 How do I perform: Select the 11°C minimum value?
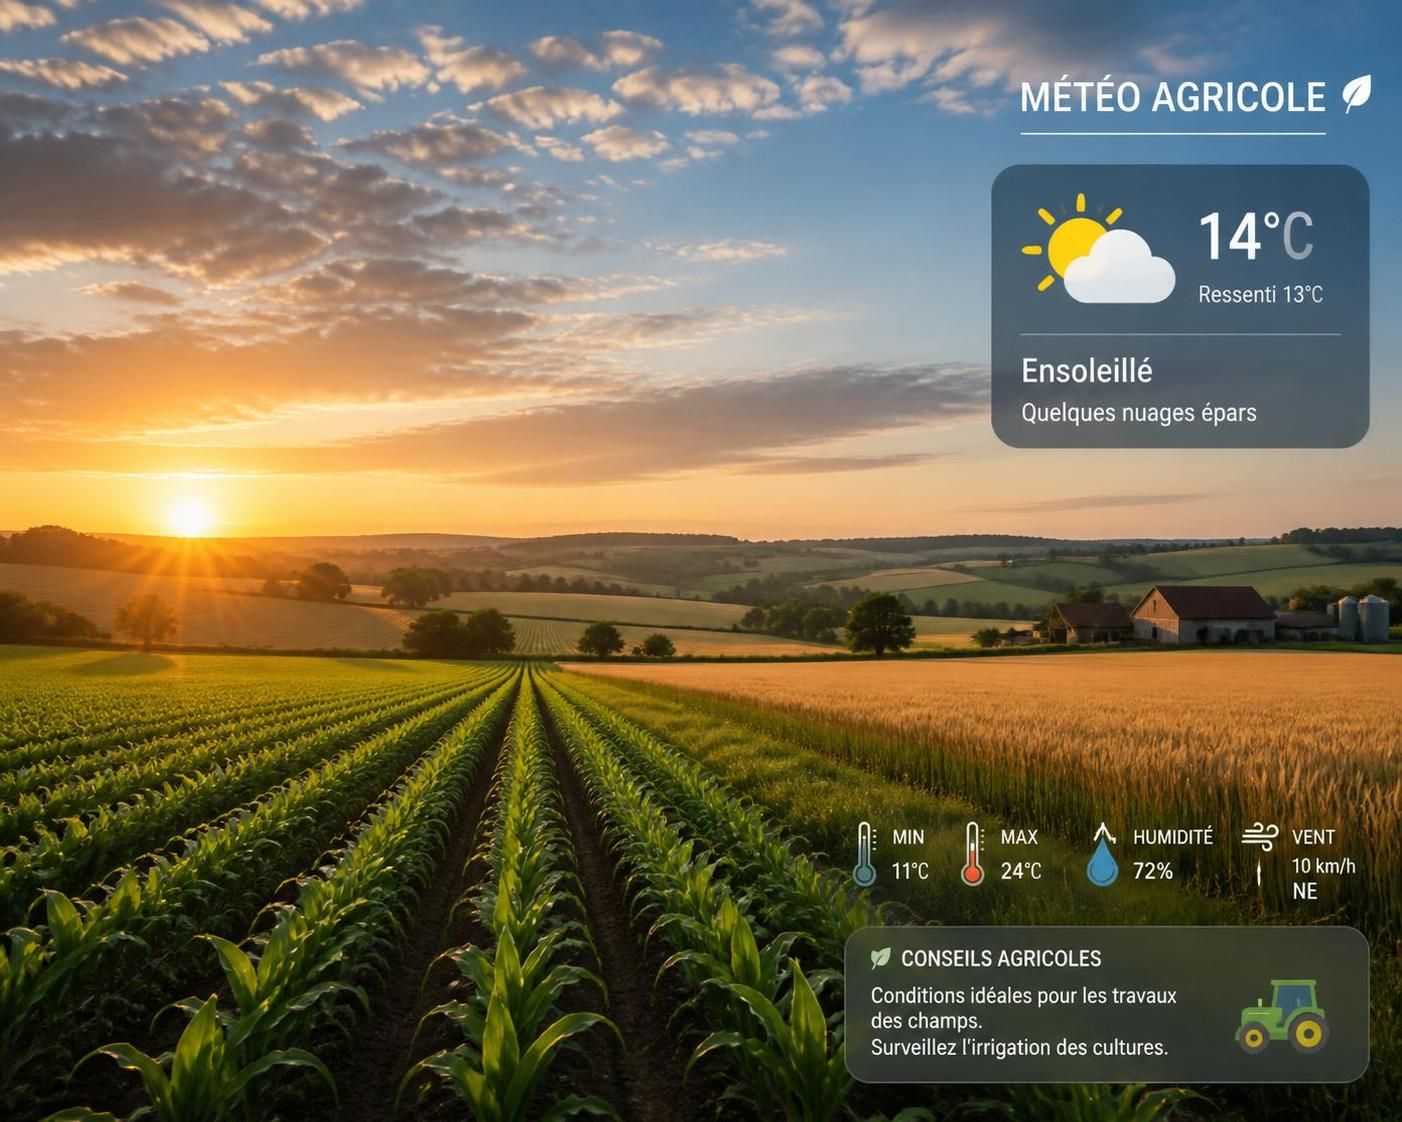click(x=910, y=871)
